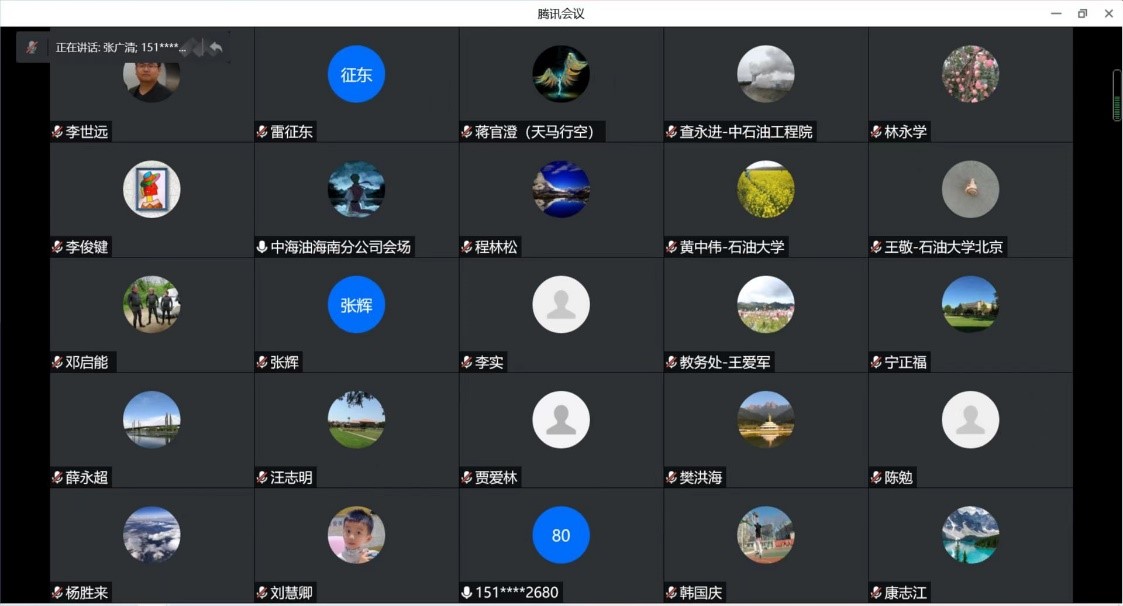This screenshot has height=606, width=1123.
Task: Click the reply arrow in the speaking bar
Action: [216, 47]
